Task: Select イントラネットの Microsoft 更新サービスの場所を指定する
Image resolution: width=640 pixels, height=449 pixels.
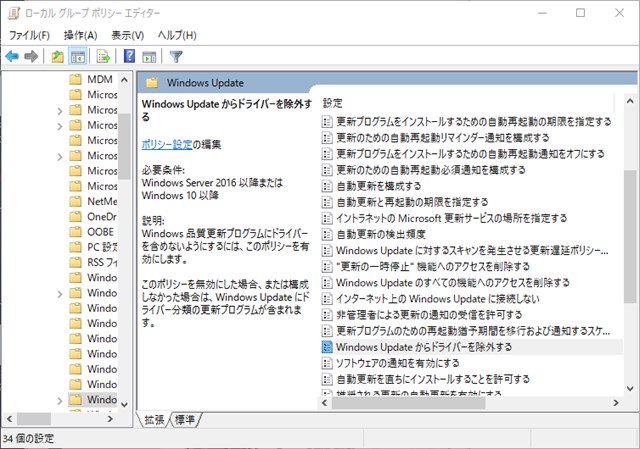Action: (x=451, y=218)
